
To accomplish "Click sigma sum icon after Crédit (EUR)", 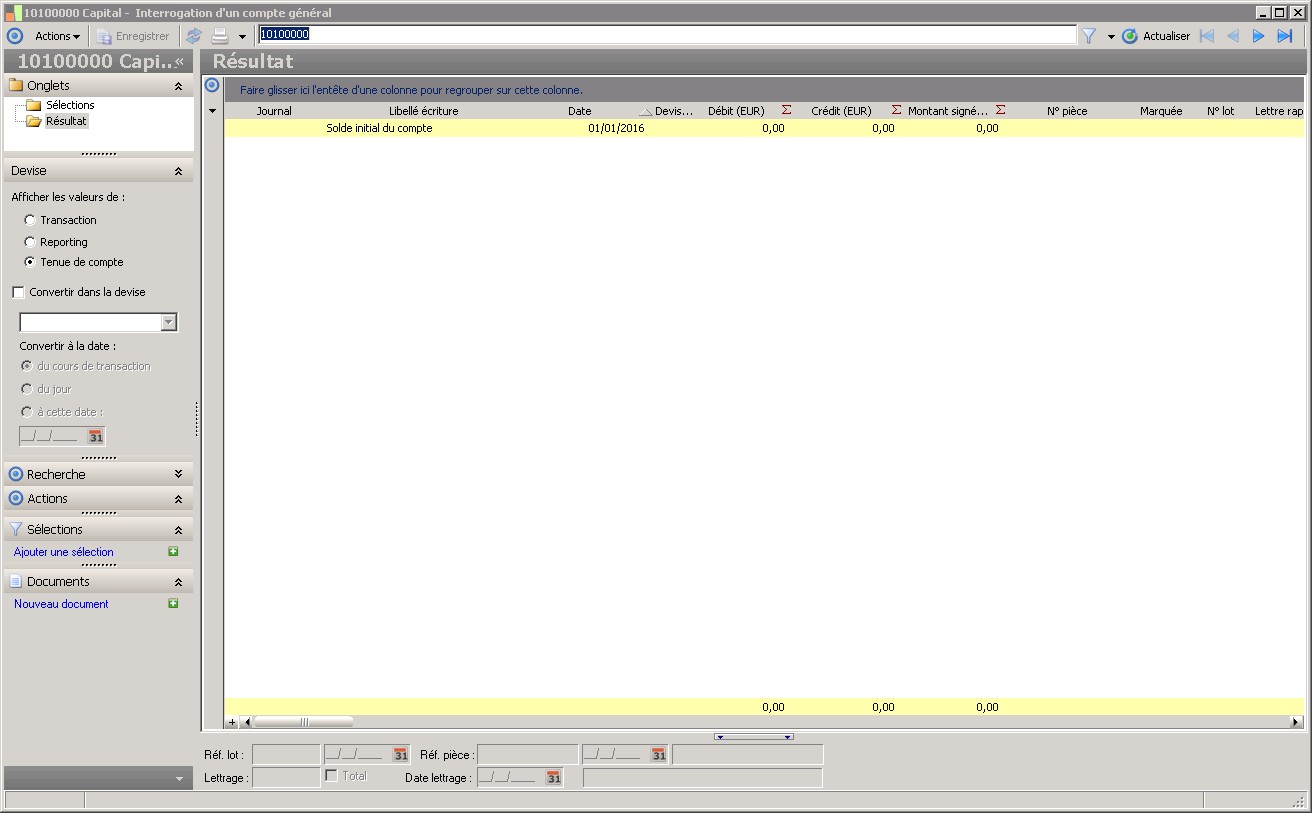I will click(896, 110).
